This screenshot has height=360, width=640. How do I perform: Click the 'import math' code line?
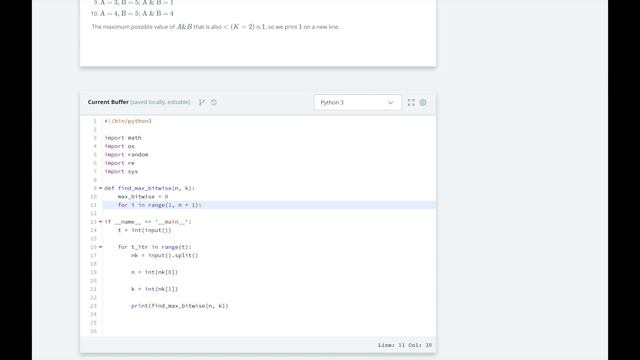123,138
